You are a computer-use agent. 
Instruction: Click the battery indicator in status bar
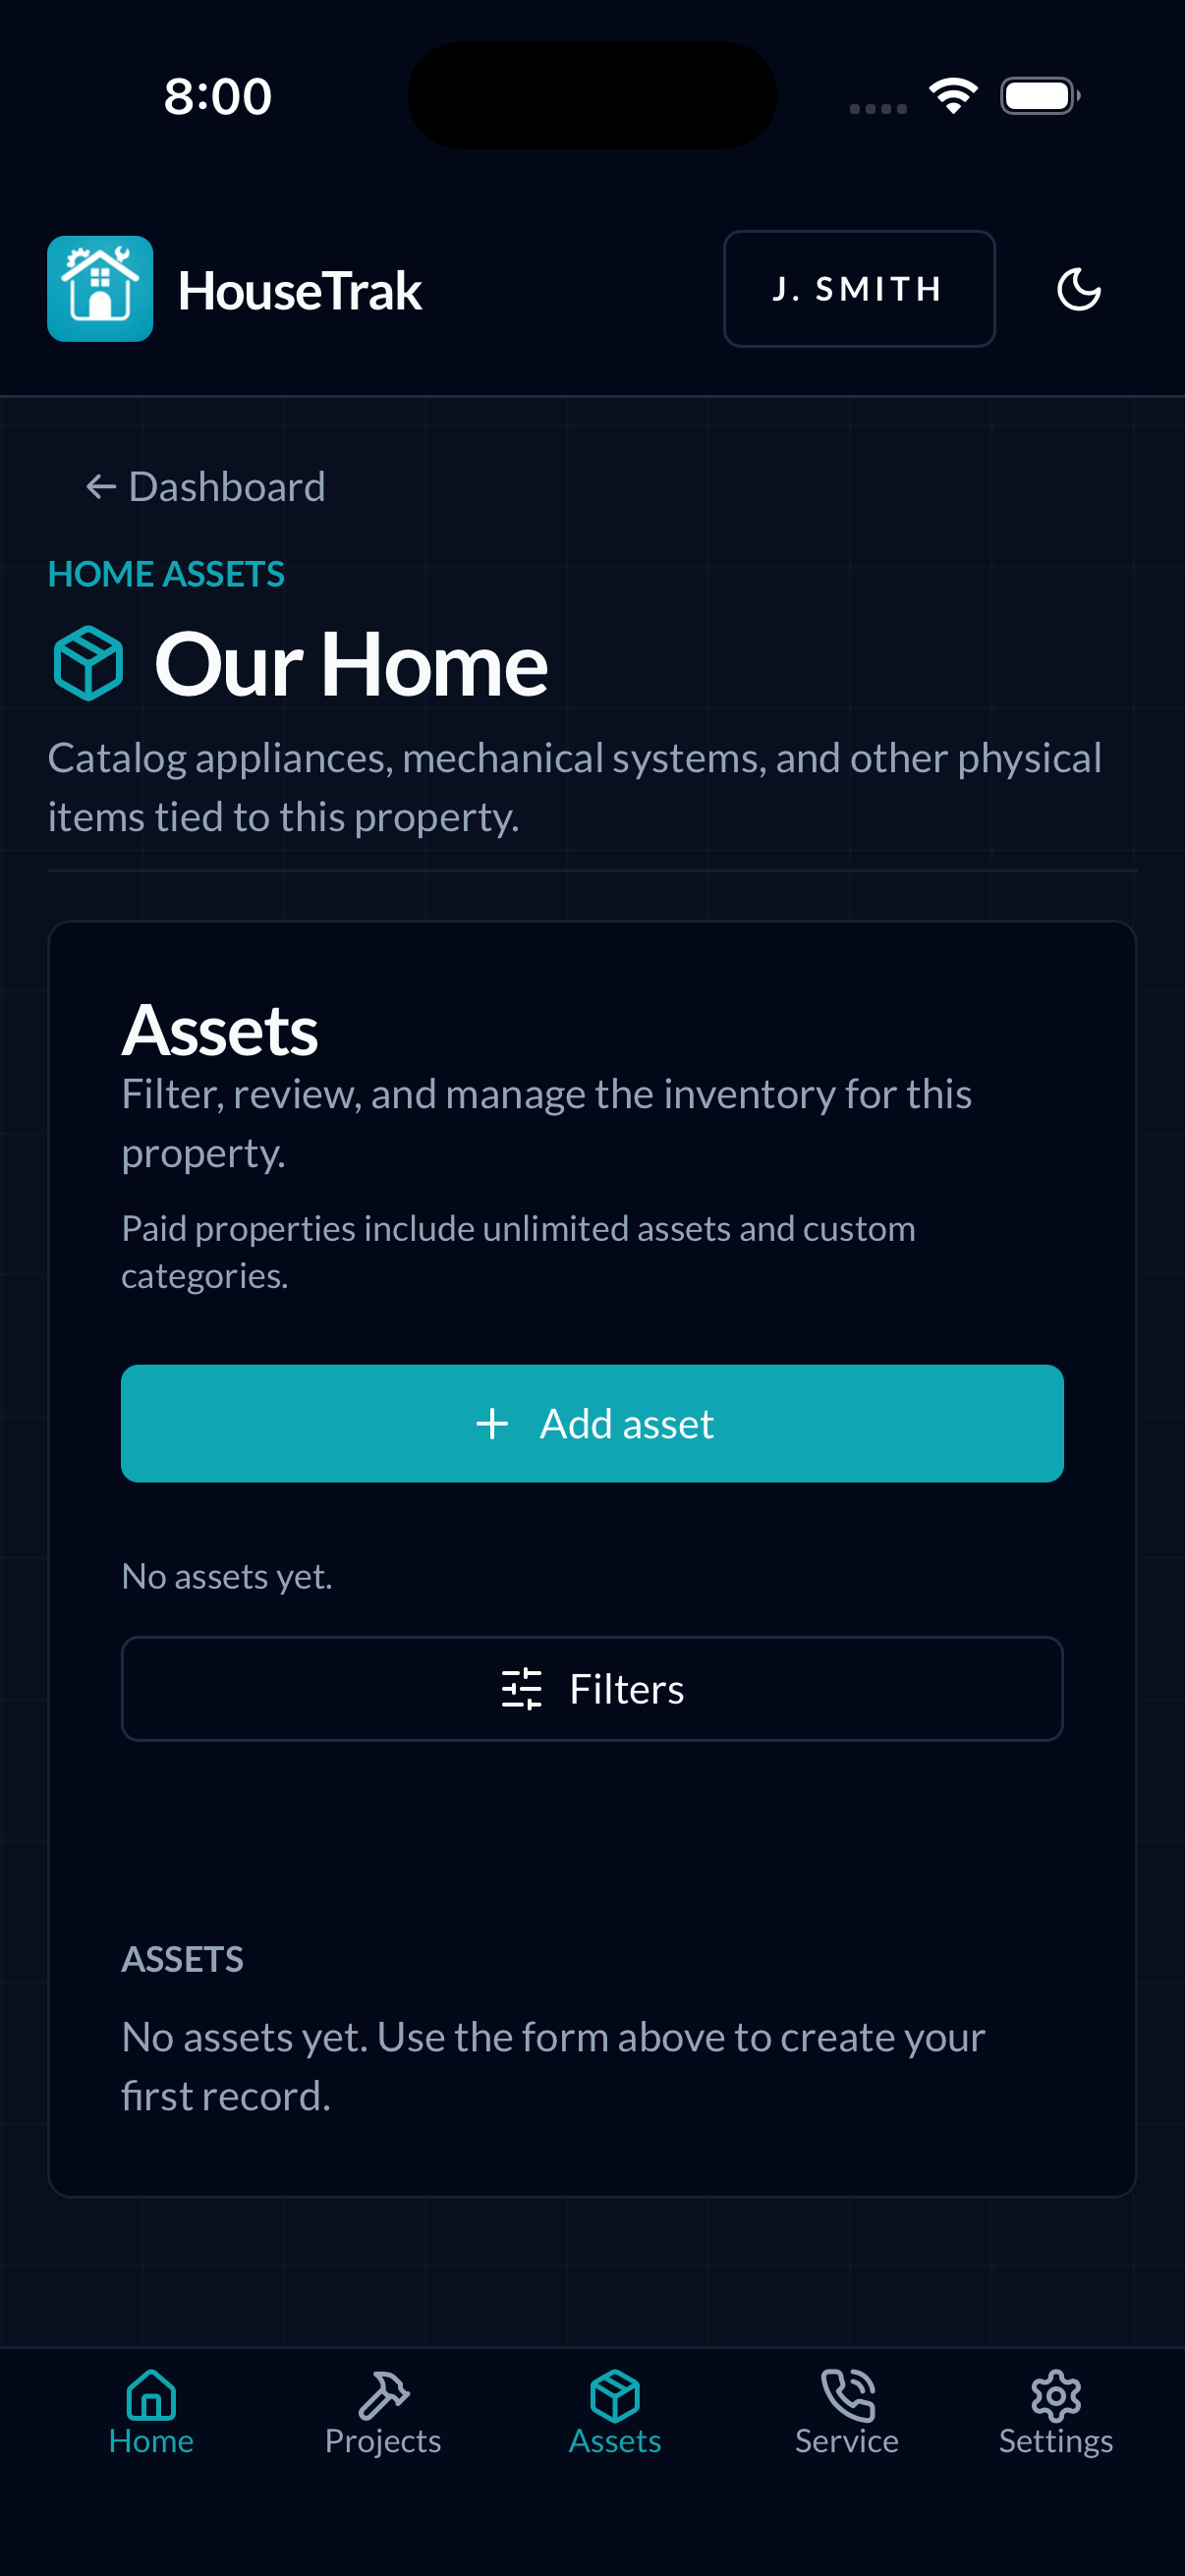(1039, 94)
